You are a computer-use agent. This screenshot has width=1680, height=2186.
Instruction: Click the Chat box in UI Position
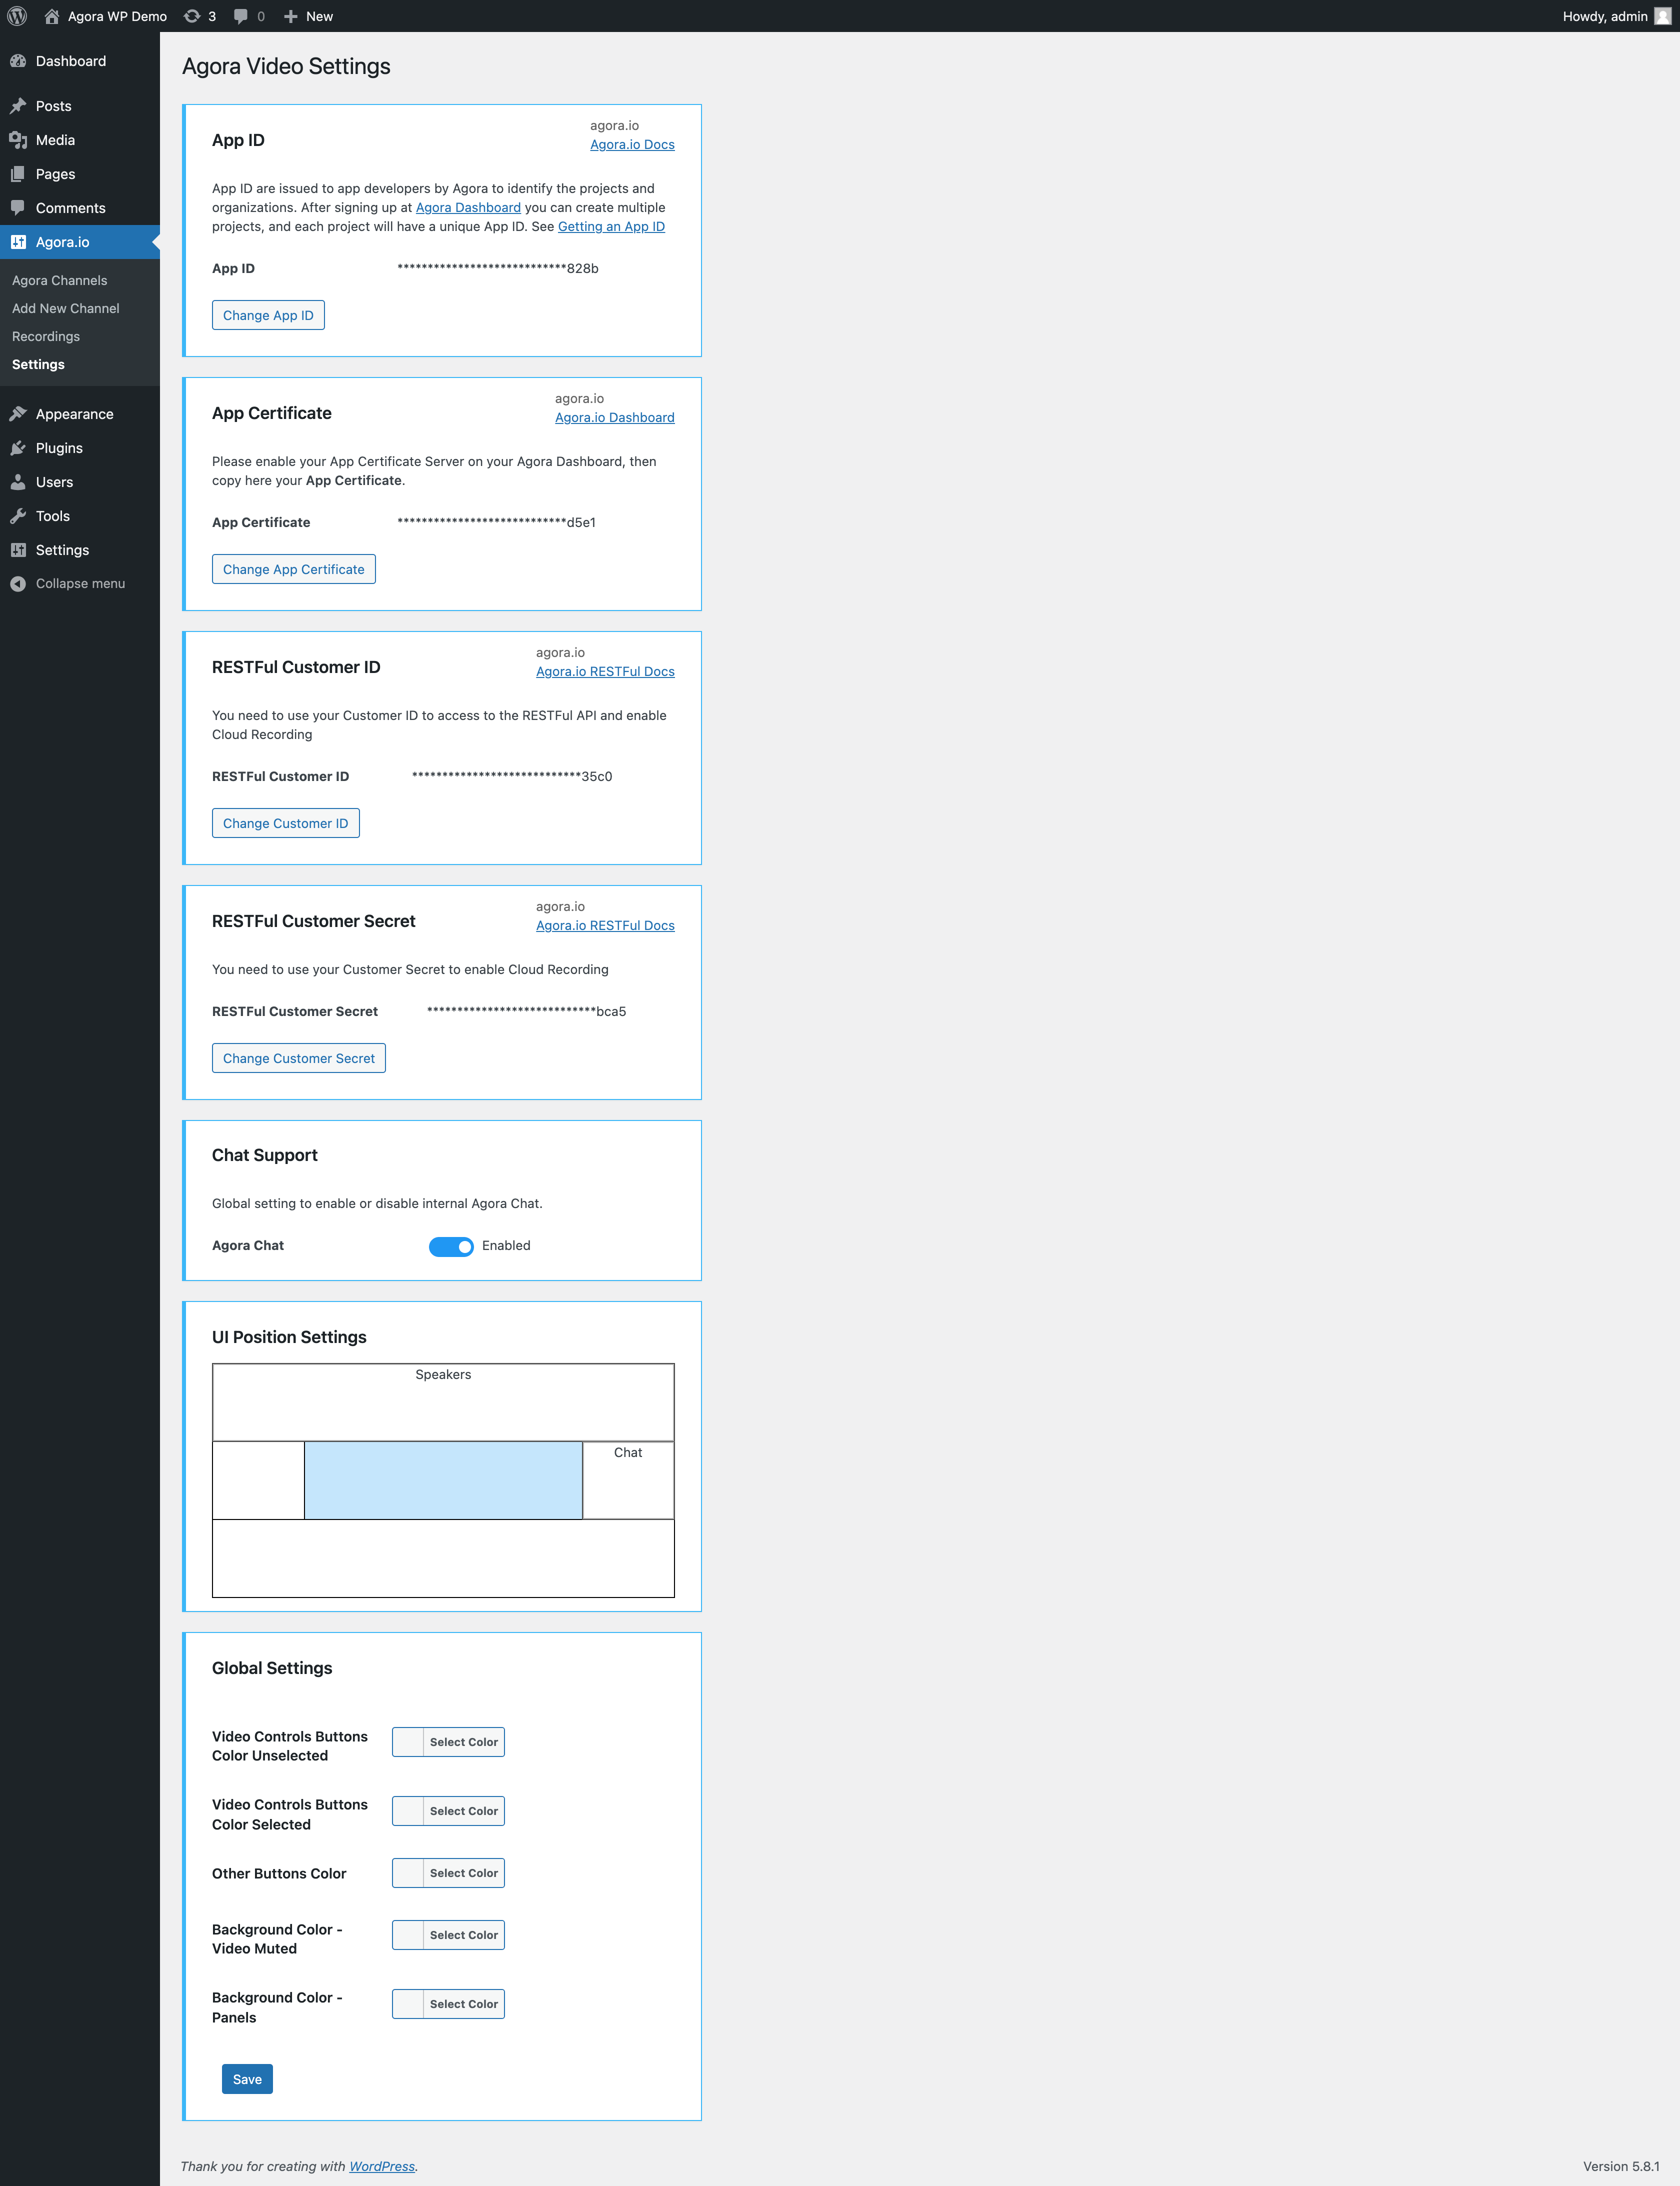pyautogui.click(x=628, y=1480)
